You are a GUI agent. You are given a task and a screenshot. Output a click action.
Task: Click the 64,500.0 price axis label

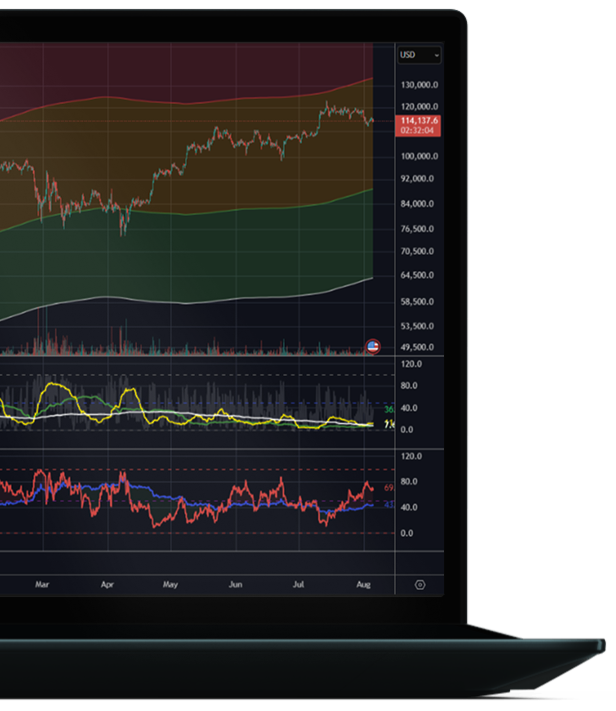pyautogui.click(x=417, y=275)
